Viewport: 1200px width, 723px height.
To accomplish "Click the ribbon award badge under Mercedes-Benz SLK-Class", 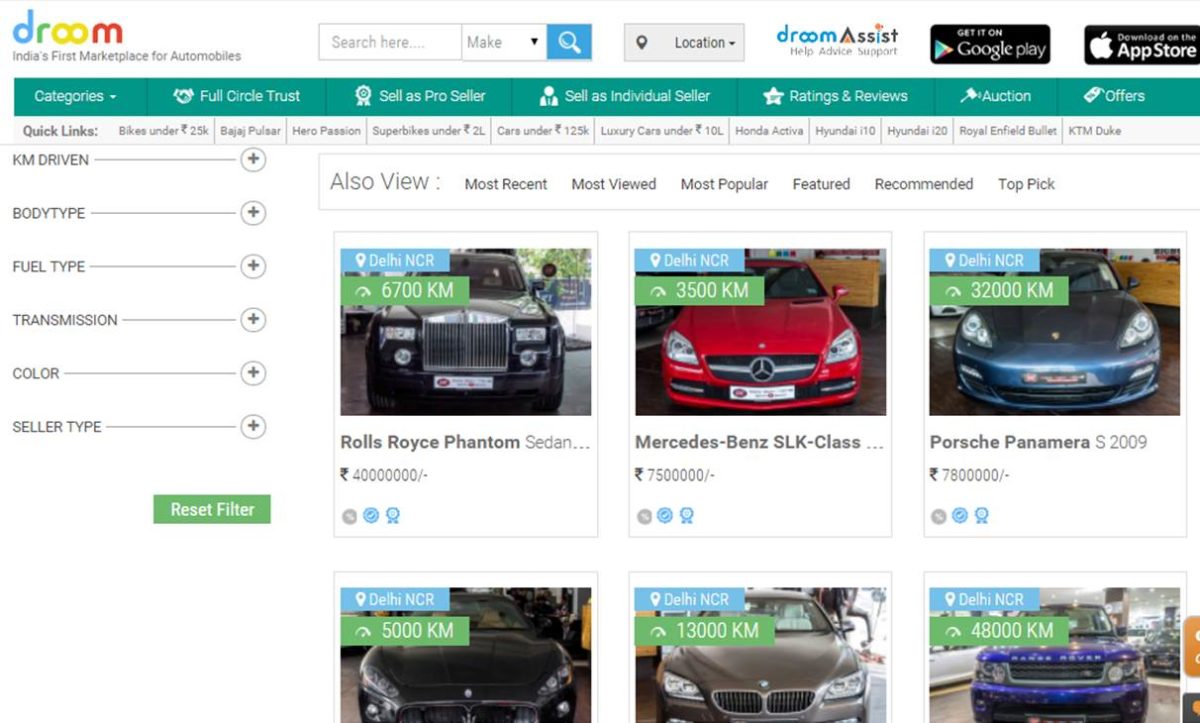I will point(687,516).
